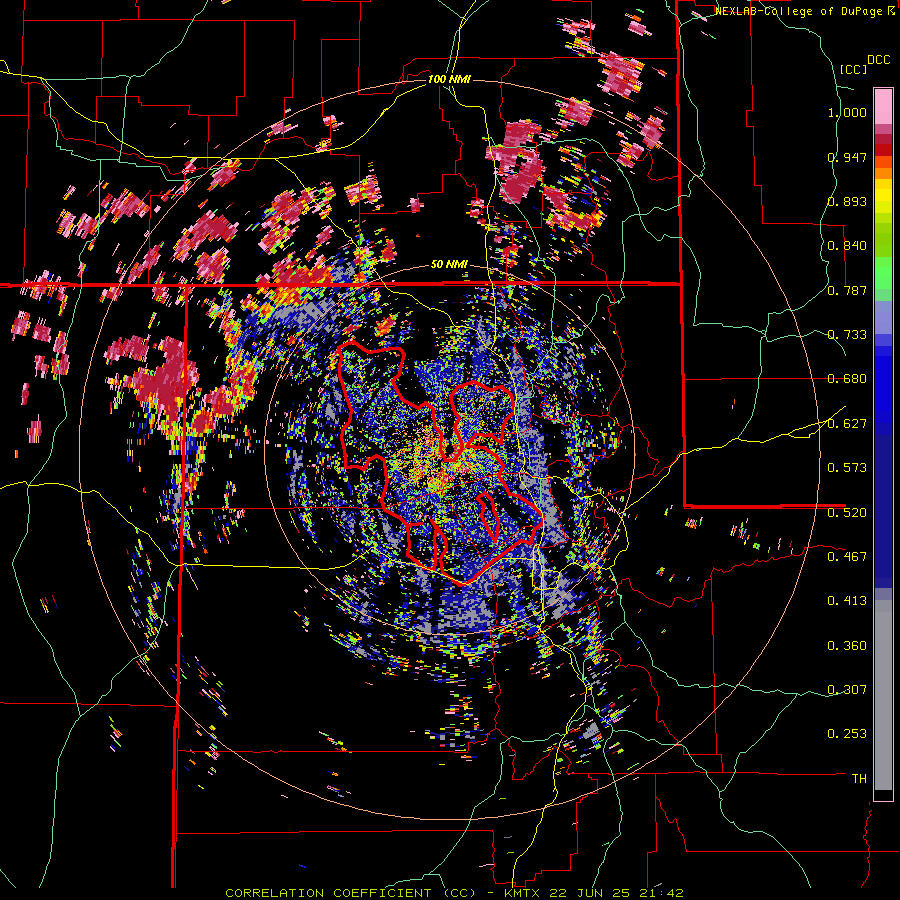Select the 0.947 legend value
Screen dimensions: 900x900
tap(847, 157)
